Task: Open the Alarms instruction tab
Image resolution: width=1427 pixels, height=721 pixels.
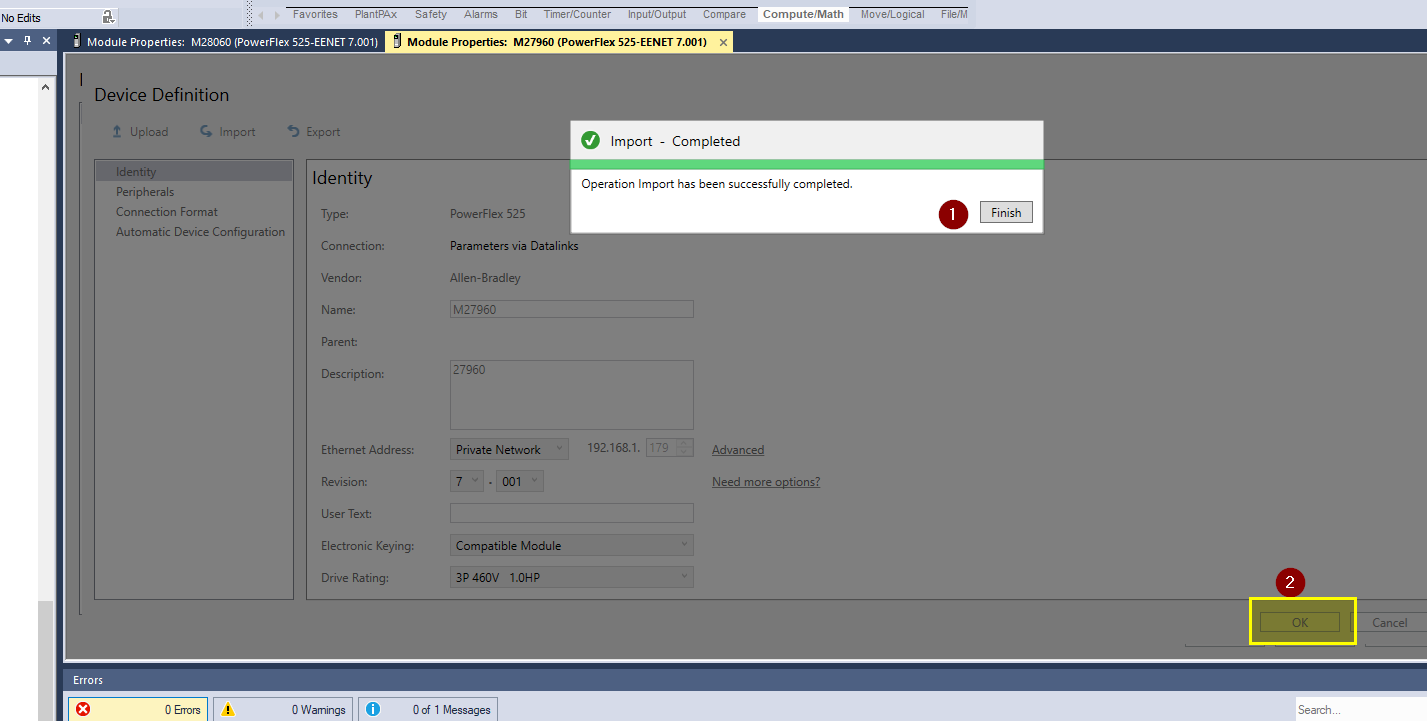Action: 481,14
